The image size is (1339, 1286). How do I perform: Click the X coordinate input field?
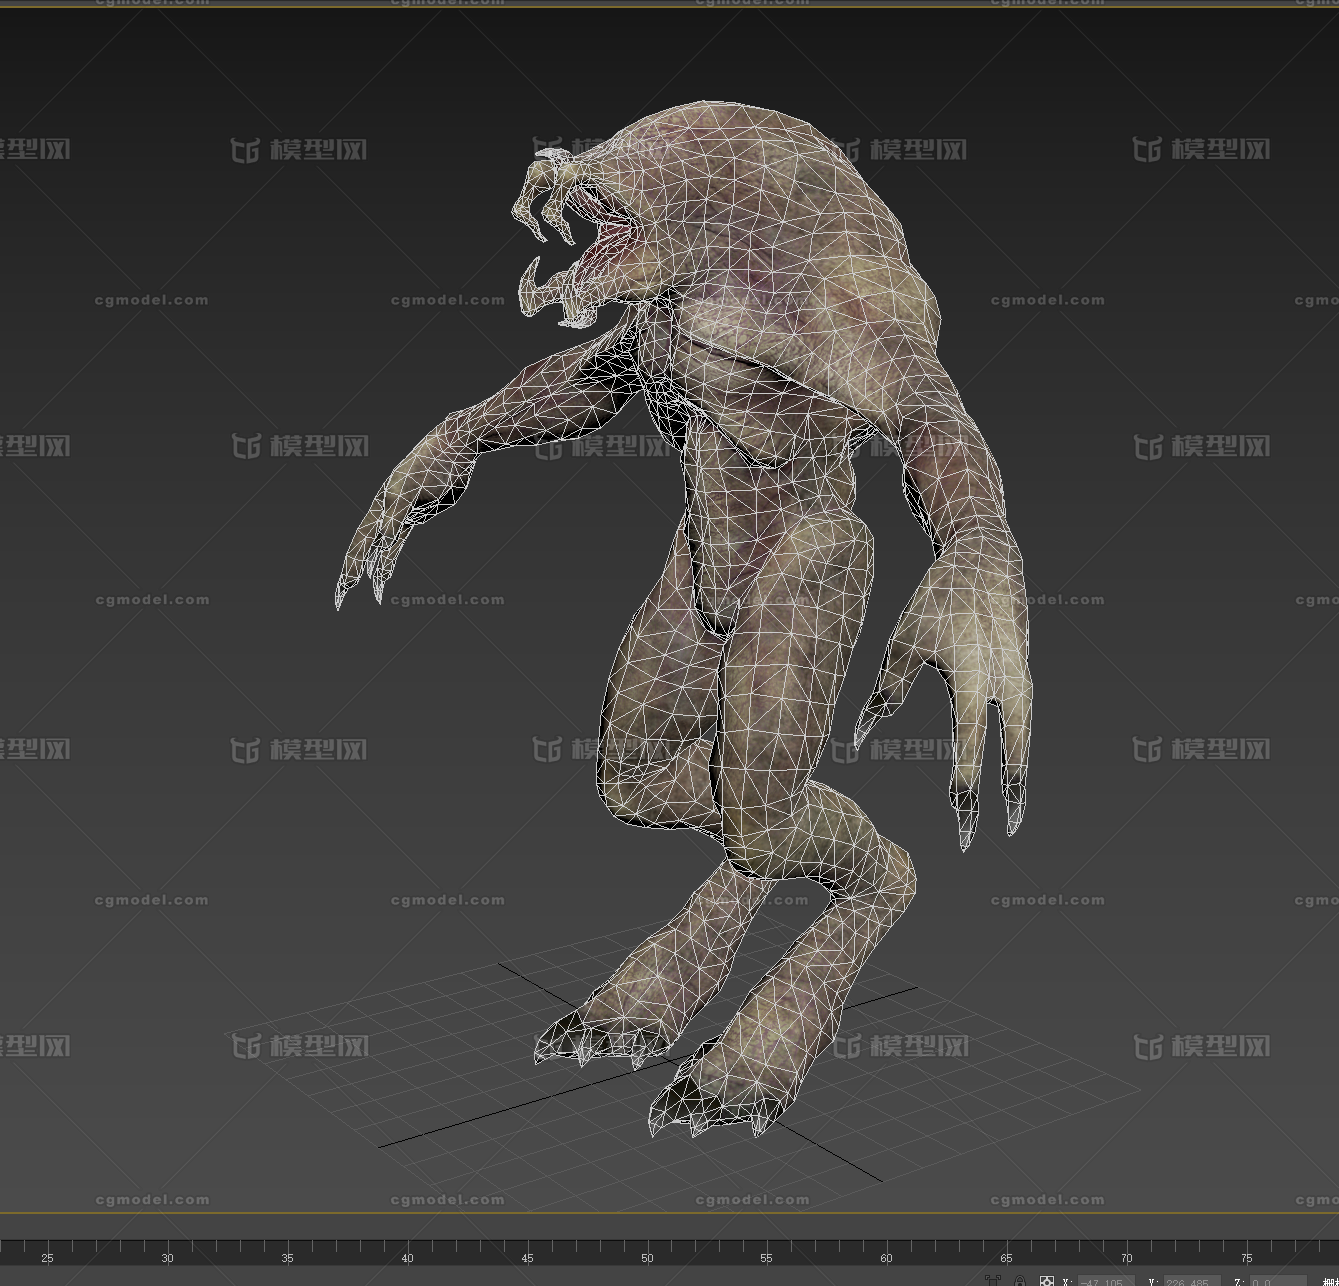coord(1105,1281)
